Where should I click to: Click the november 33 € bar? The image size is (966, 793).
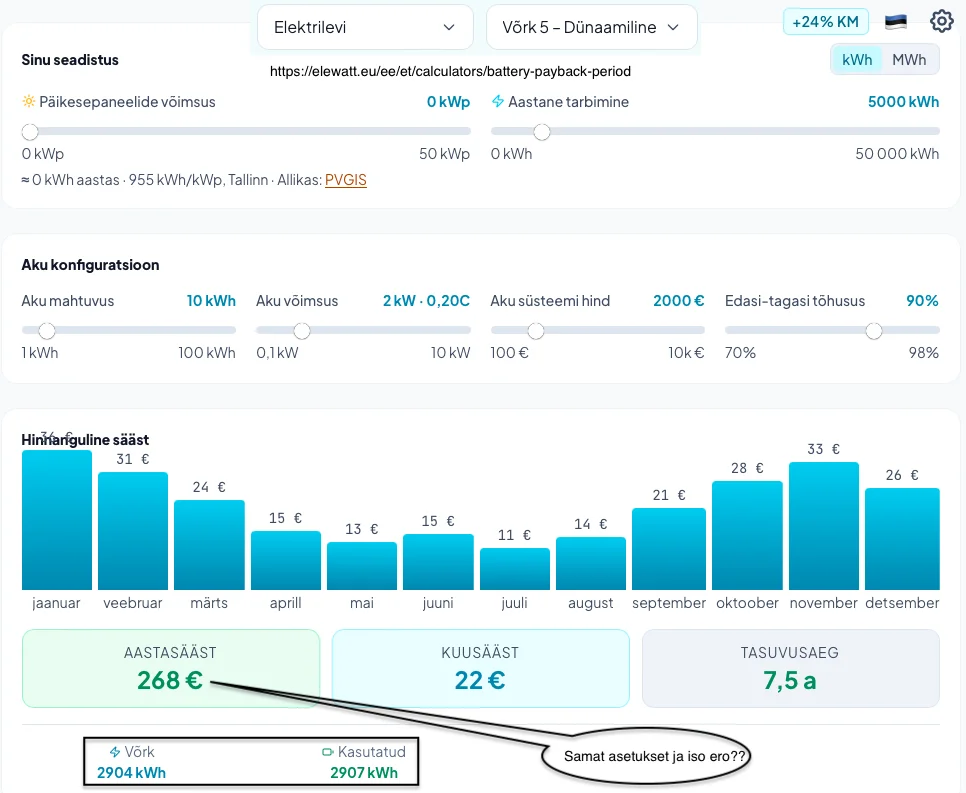click(x=824, y=526)
